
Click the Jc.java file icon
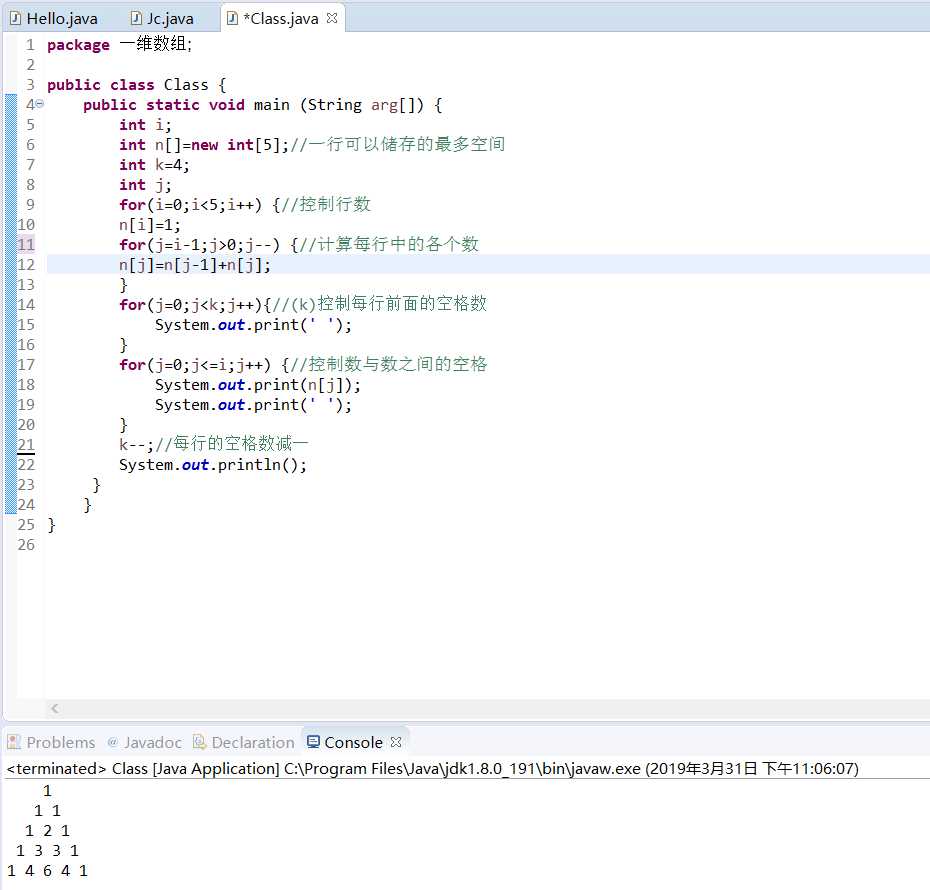tap(136, 18)
